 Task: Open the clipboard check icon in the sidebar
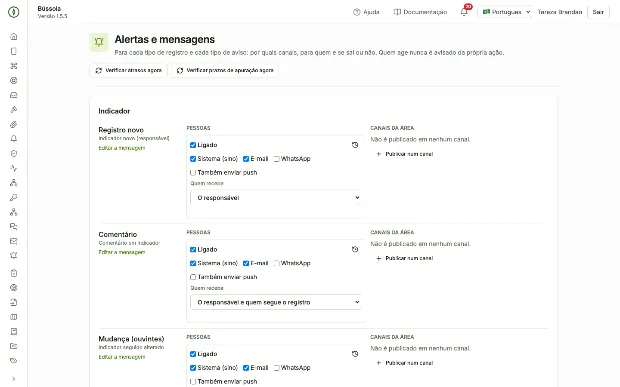pyautogui.click(x=13, y=273)
